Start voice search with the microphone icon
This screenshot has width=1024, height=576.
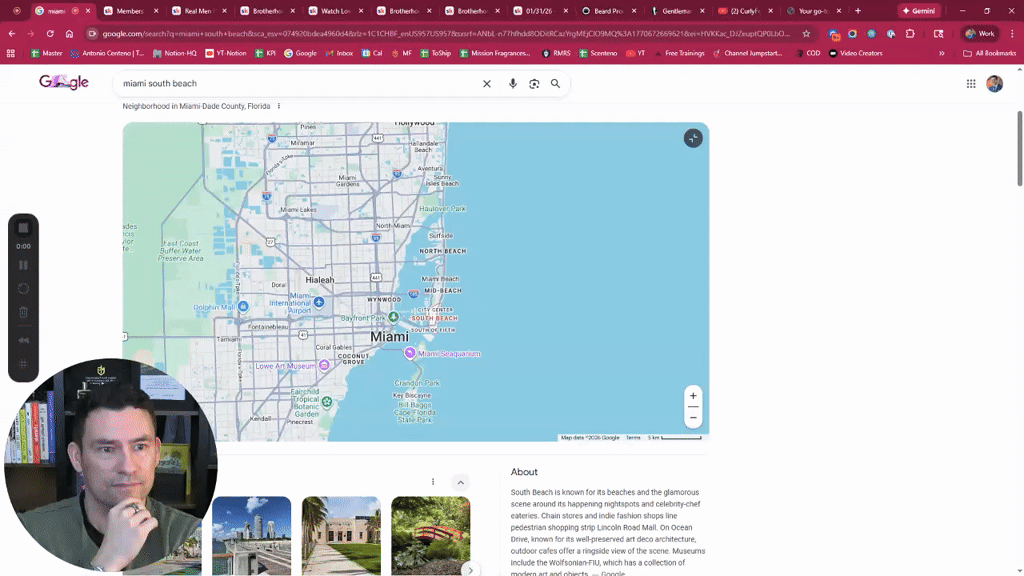(513, 84)
